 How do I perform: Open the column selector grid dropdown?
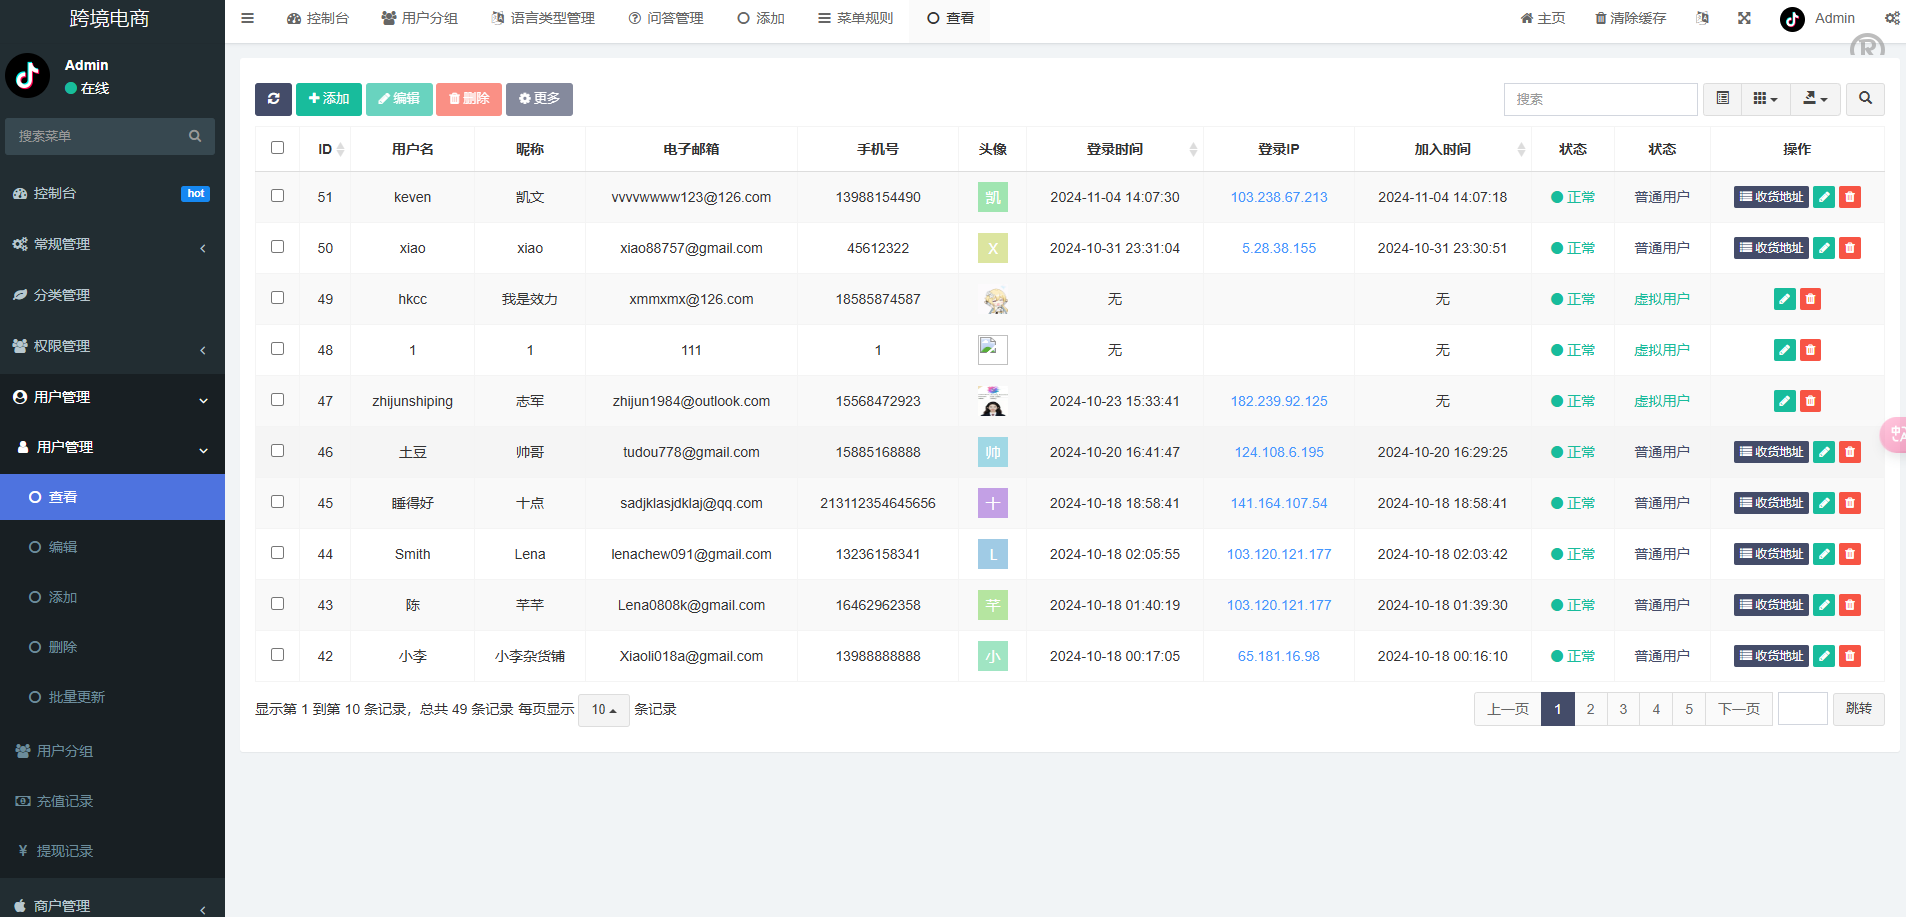click(1765, 99)
